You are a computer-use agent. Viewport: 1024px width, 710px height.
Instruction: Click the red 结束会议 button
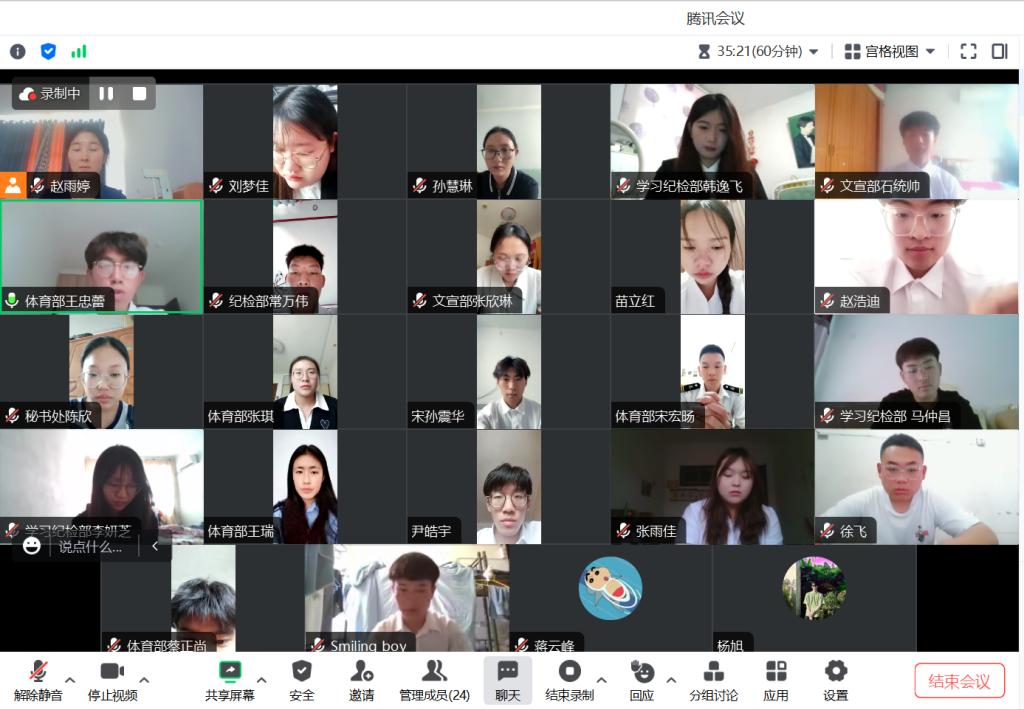[959, 681]
